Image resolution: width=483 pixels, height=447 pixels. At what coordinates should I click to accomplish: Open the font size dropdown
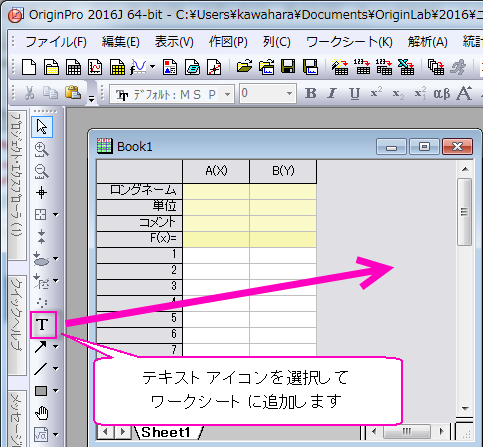click(x=289, y=94)
